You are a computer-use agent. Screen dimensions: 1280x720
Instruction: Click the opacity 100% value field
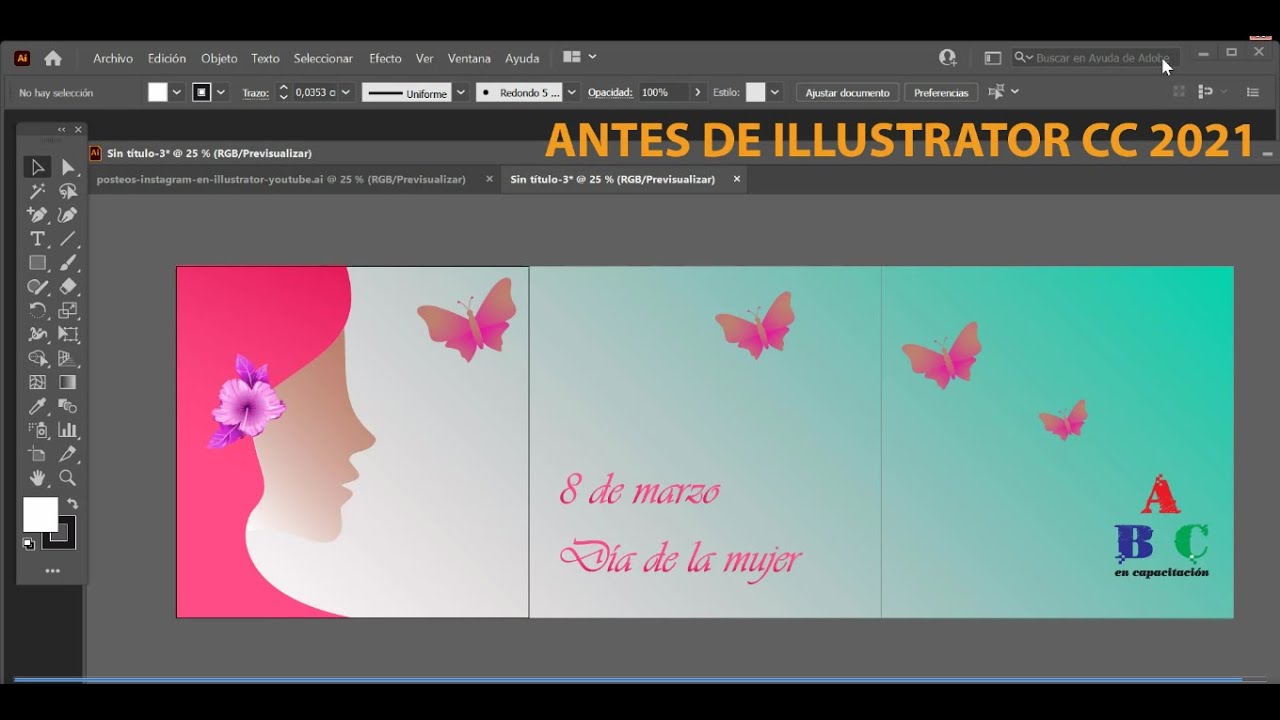(x=663, y=92)
